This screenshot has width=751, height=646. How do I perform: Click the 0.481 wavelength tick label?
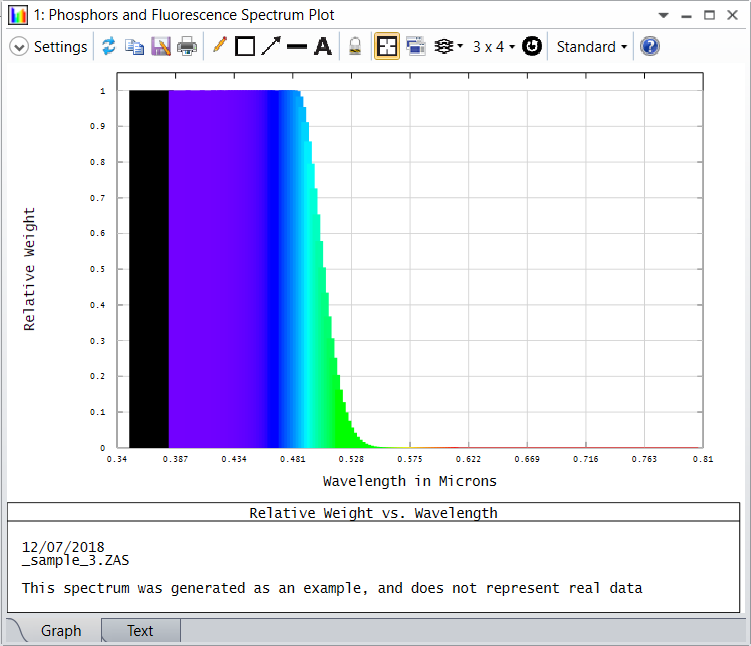click(293, 459)
